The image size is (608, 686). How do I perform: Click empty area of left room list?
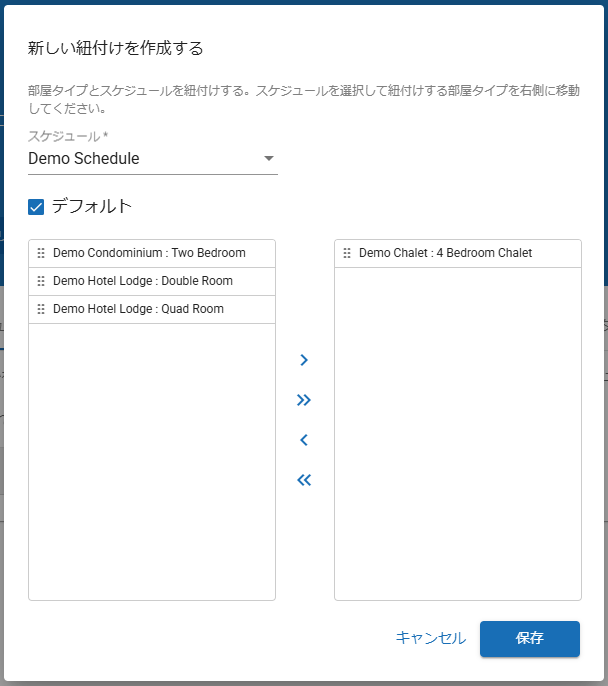(x=152, y=460)
